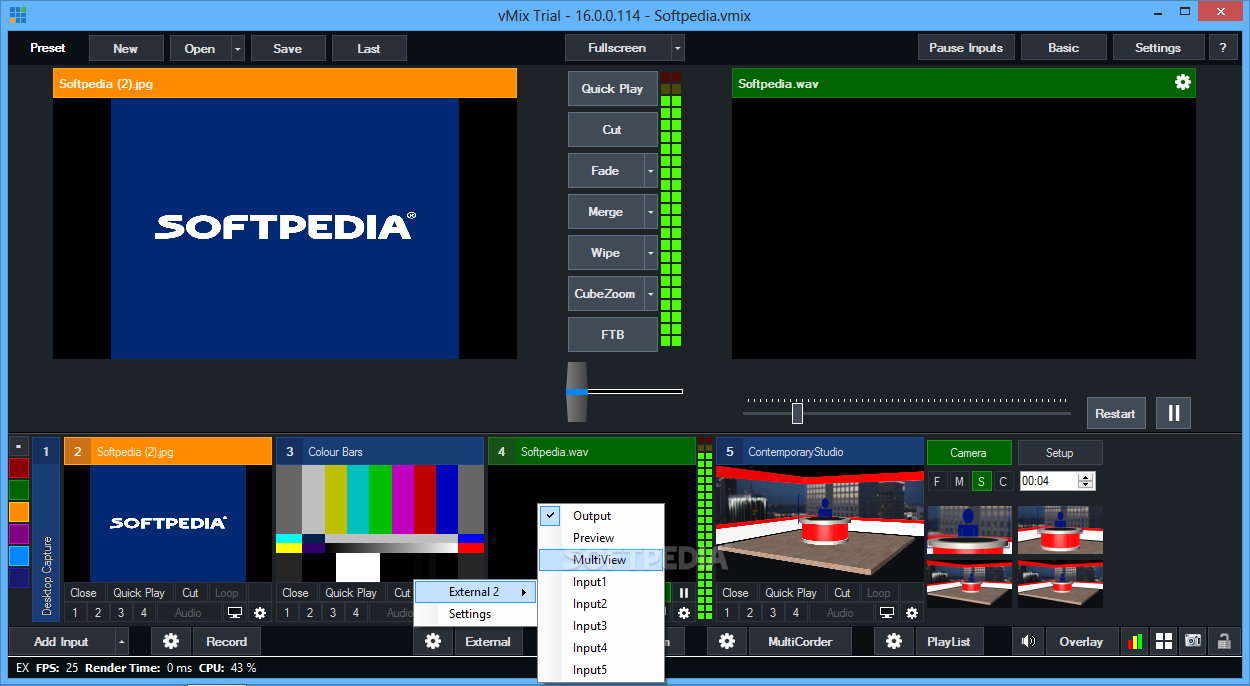Image resolution: width=1250 pixels, height=686 pixels.
Task: Toggle overlay 1 on Softpedia (2).jpg input
Action: pyautogui.click(x=75, y=613)
